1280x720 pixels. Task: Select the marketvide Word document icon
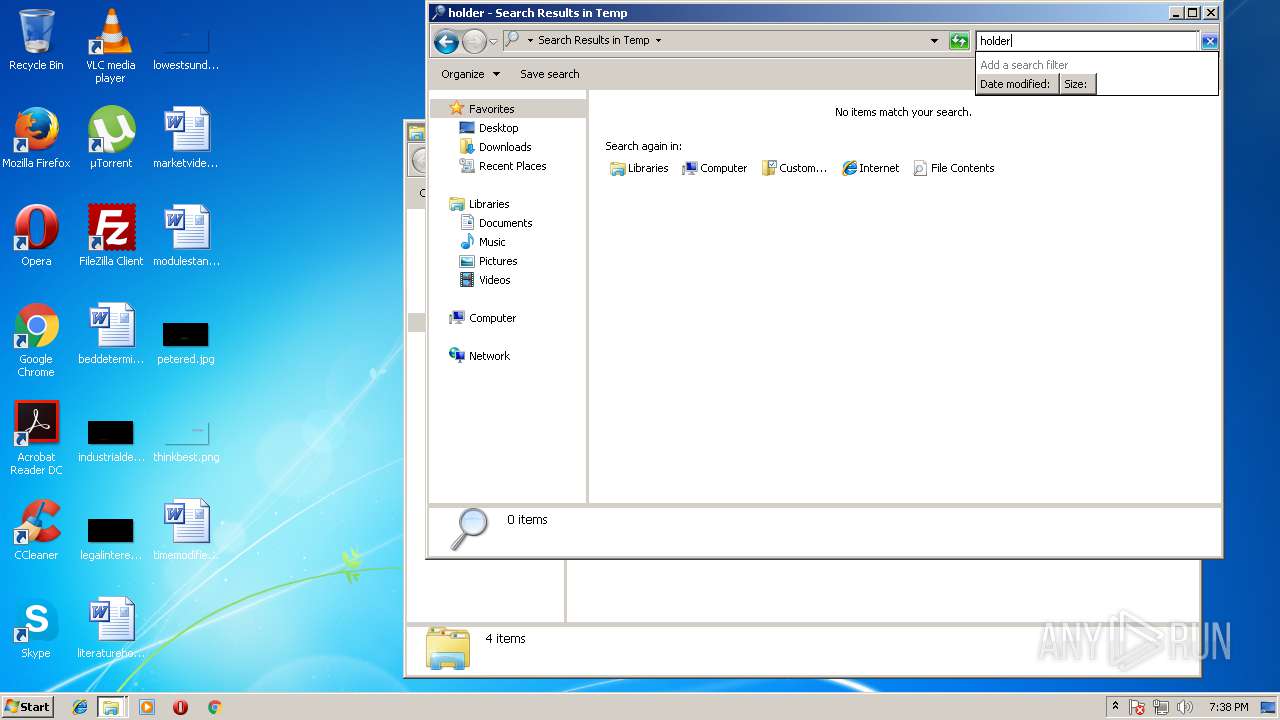click(x=185, y=137)
